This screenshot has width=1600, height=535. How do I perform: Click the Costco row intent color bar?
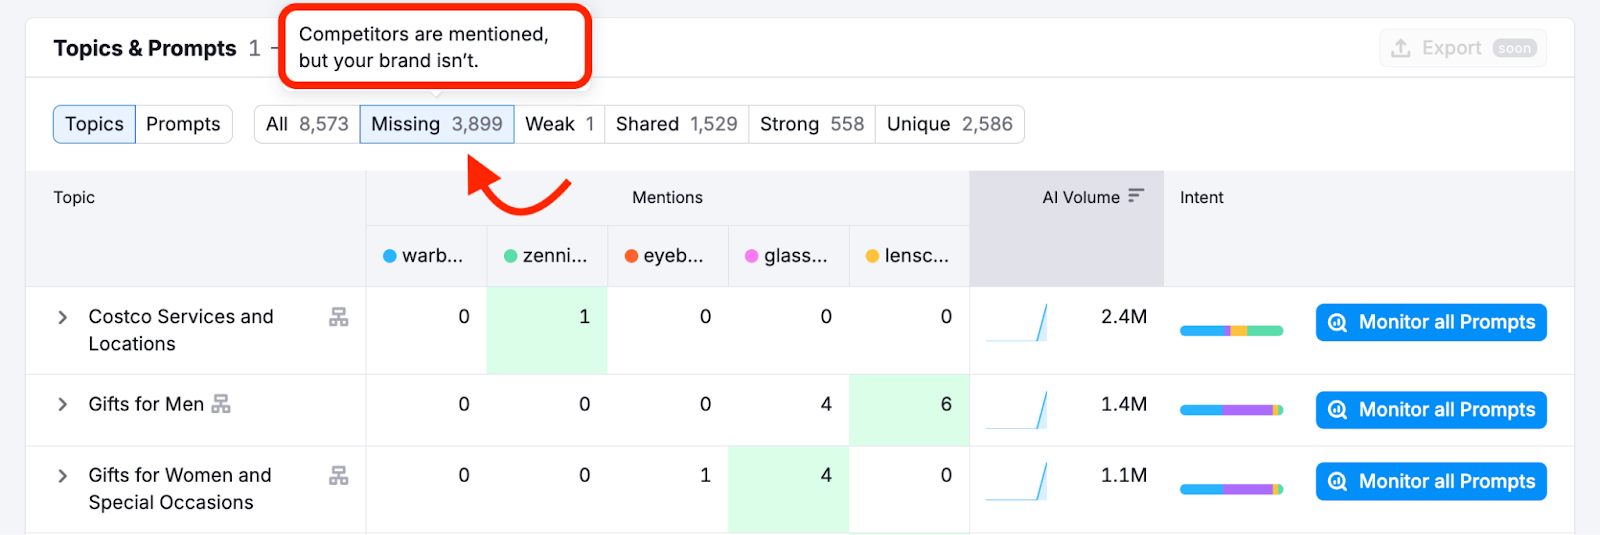(x=1231, y=331)
